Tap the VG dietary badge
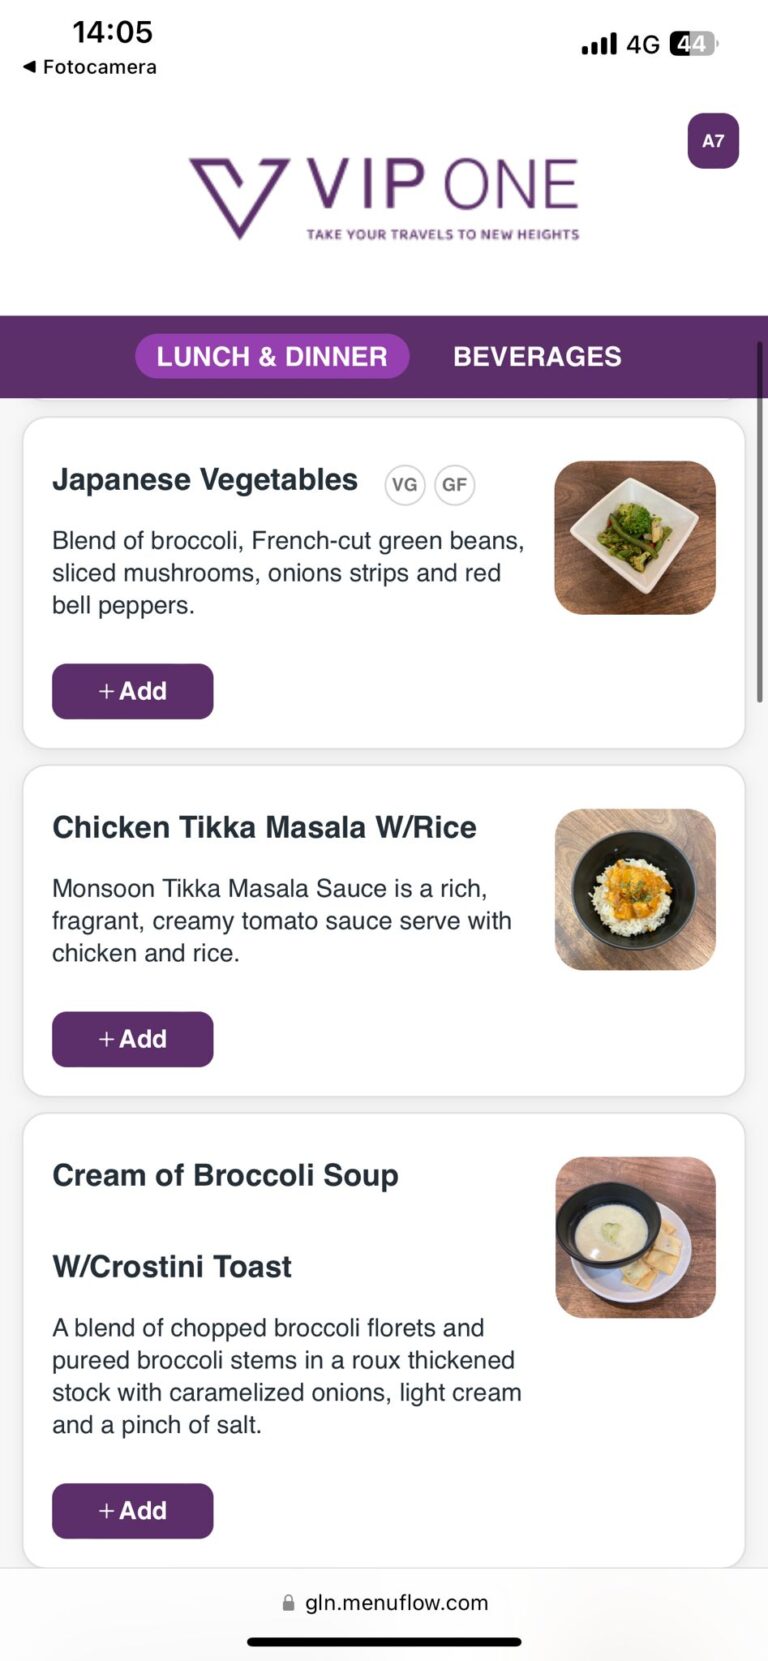 point(404,485)
